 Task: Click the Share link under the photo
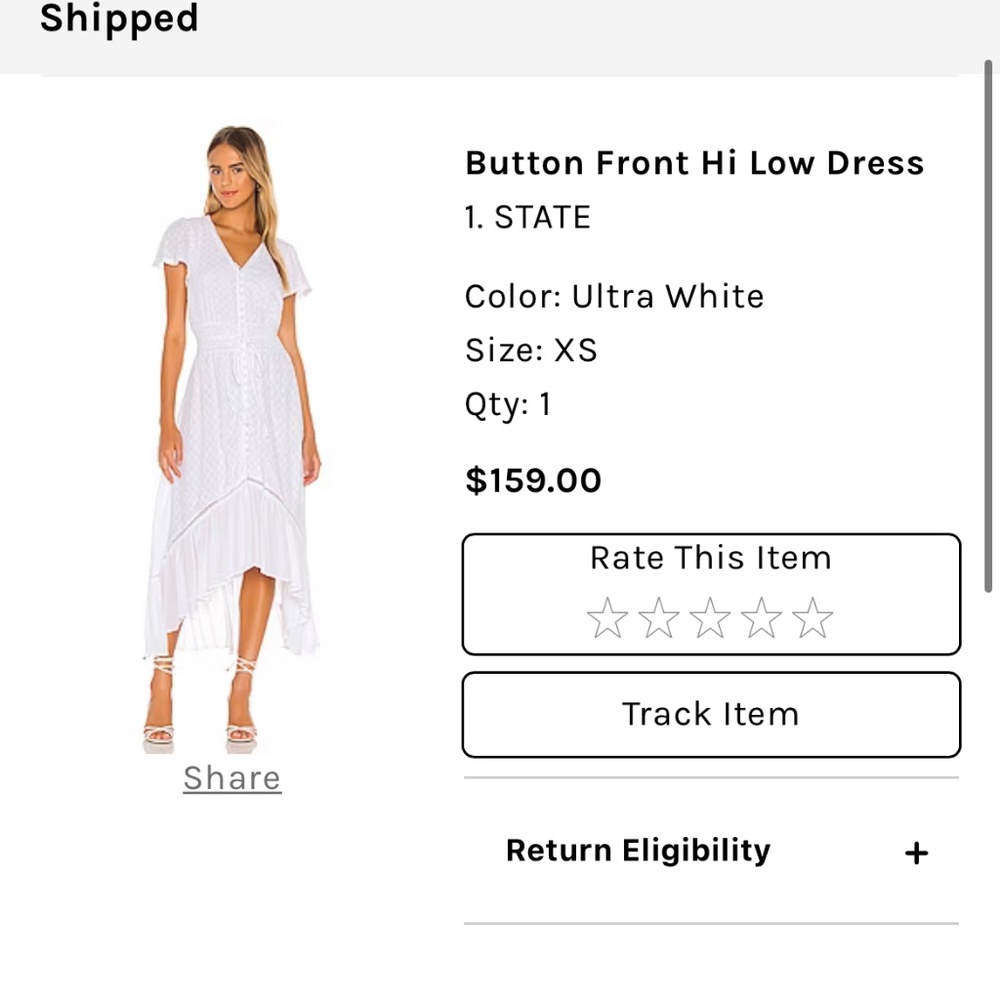(232, 778)
